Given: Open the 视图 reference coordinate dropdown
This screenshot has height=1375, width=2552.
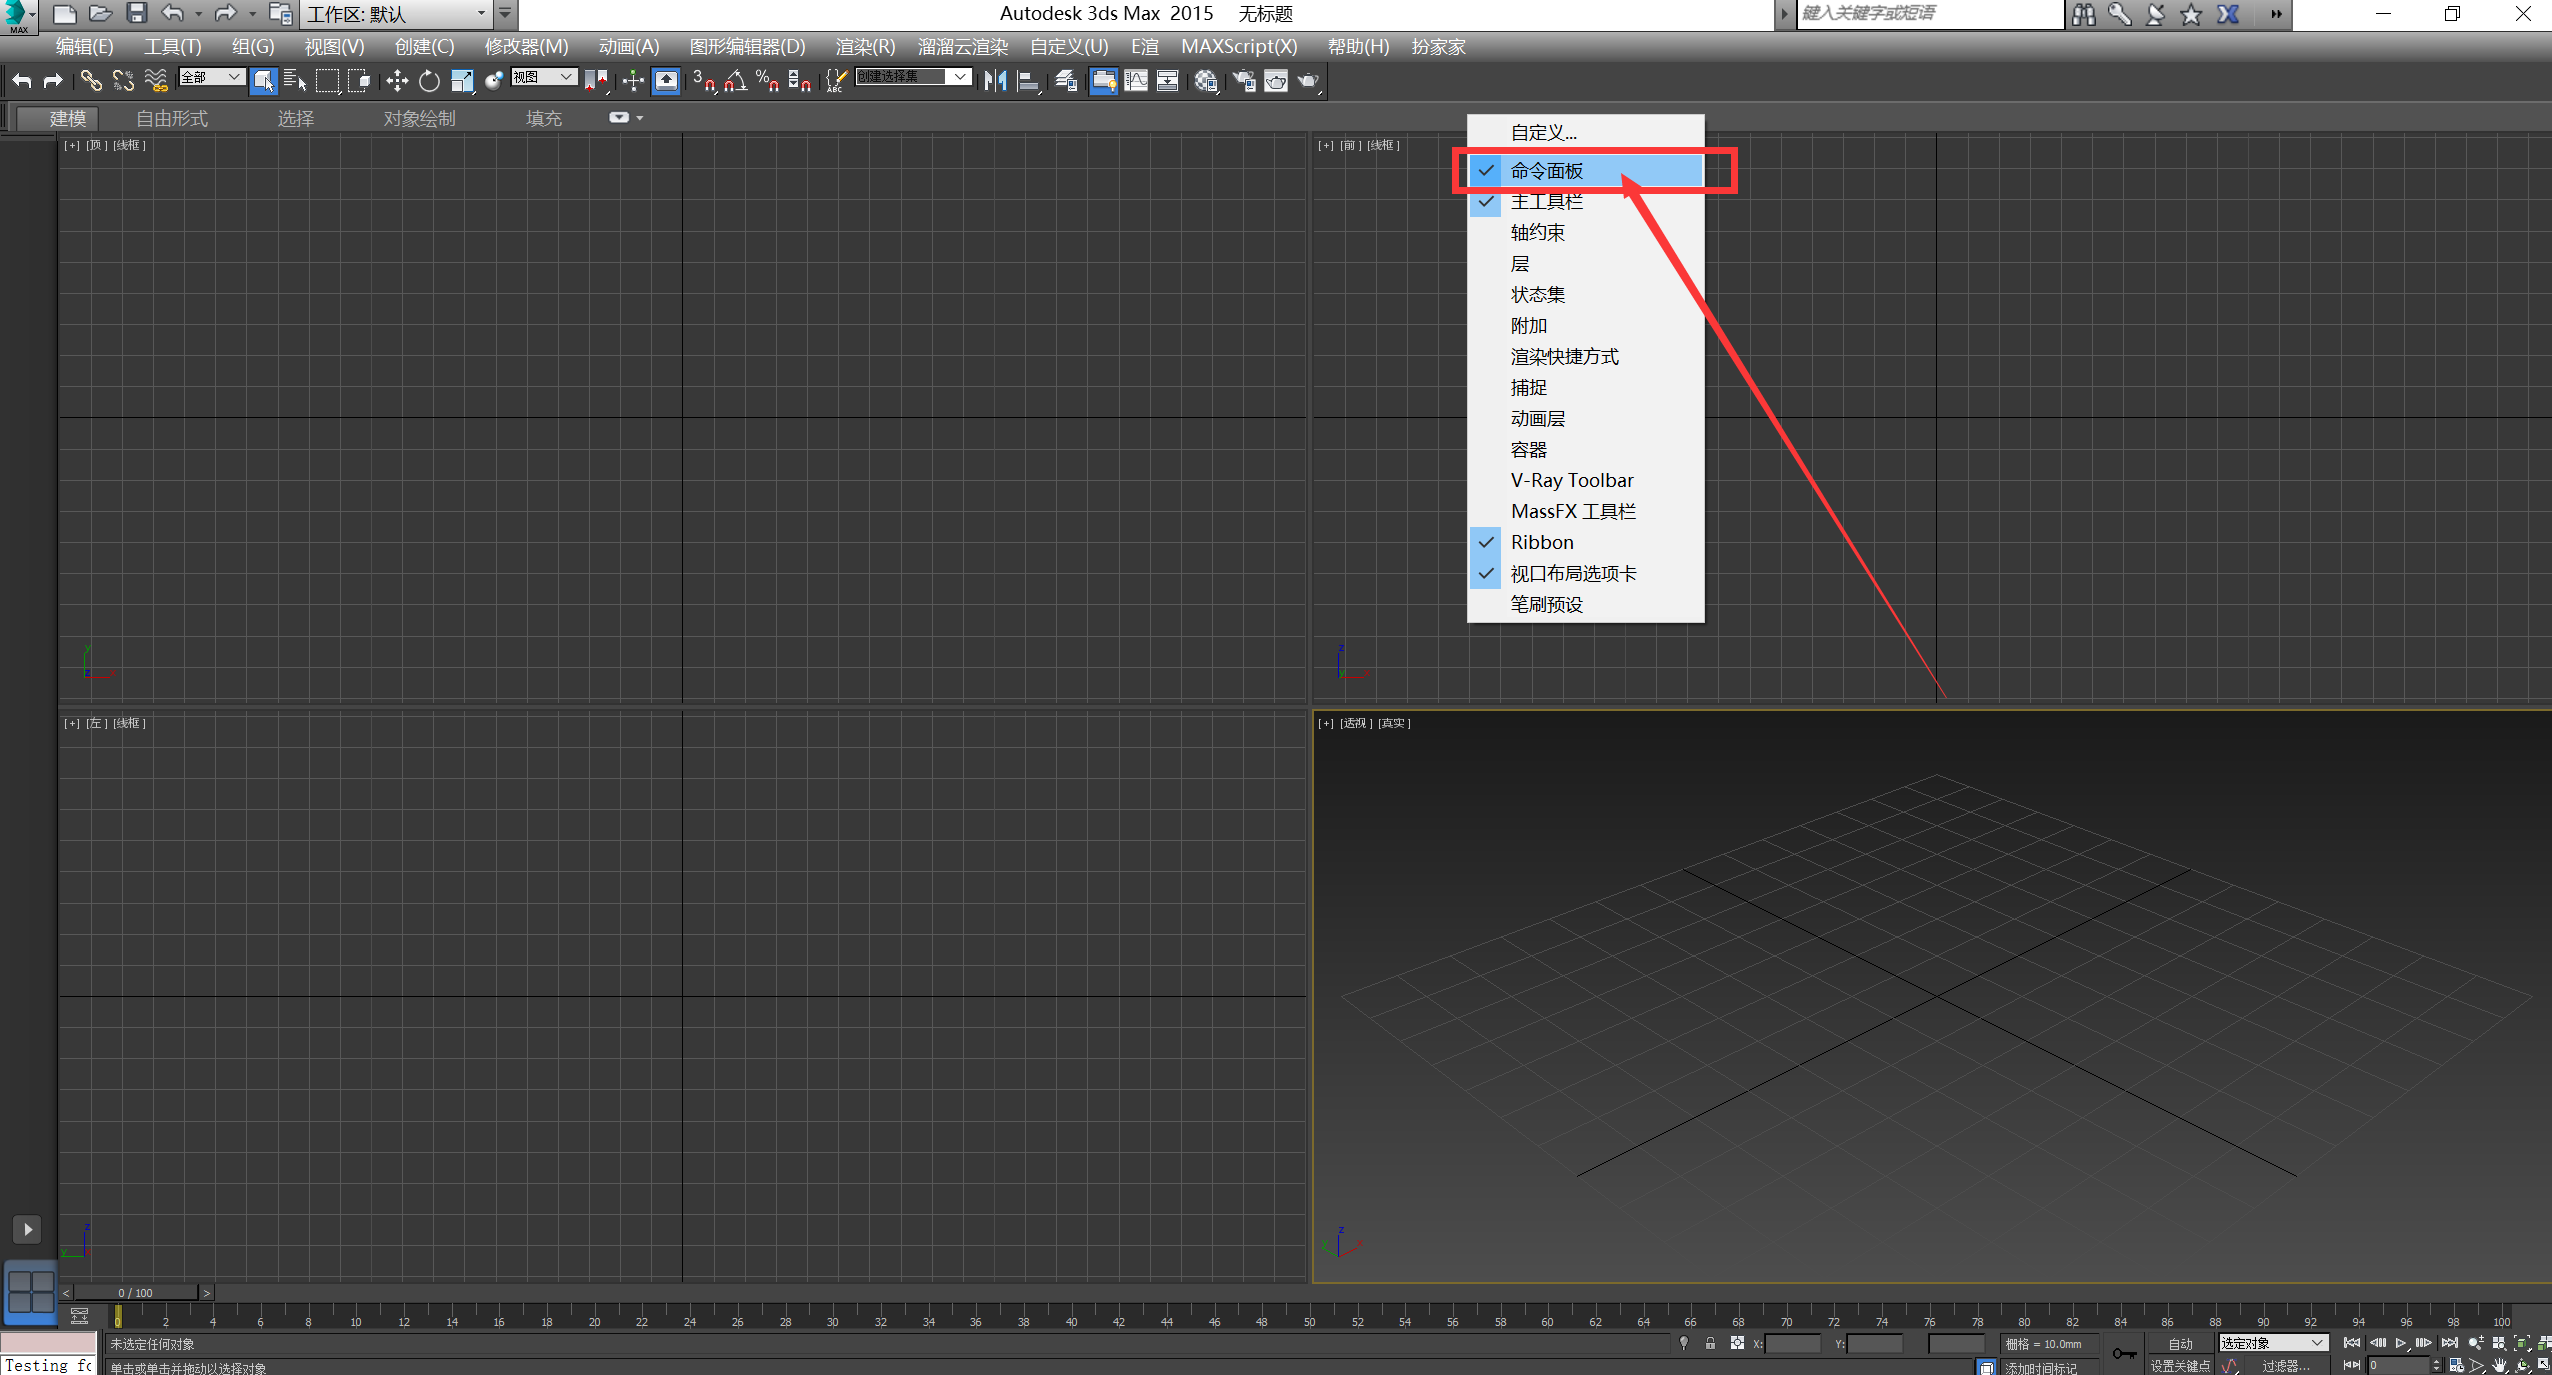Looking at the screenshot, I should pos(544,77).
